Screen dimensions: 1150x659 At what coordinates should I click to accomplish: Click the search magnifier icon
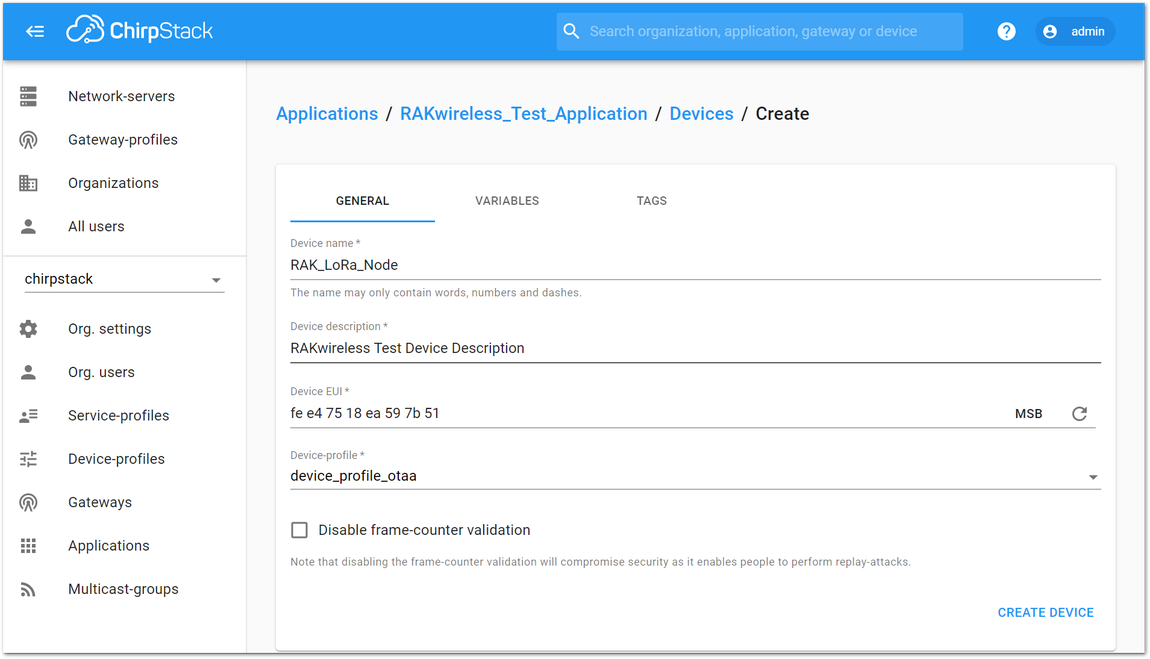coord(571,32)
